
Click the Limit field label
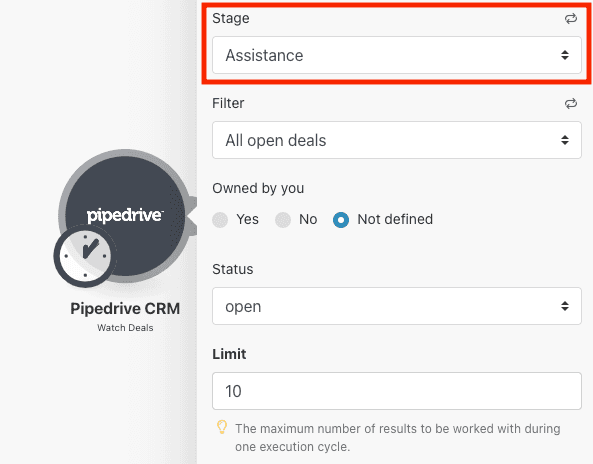(x=229, y=354)
